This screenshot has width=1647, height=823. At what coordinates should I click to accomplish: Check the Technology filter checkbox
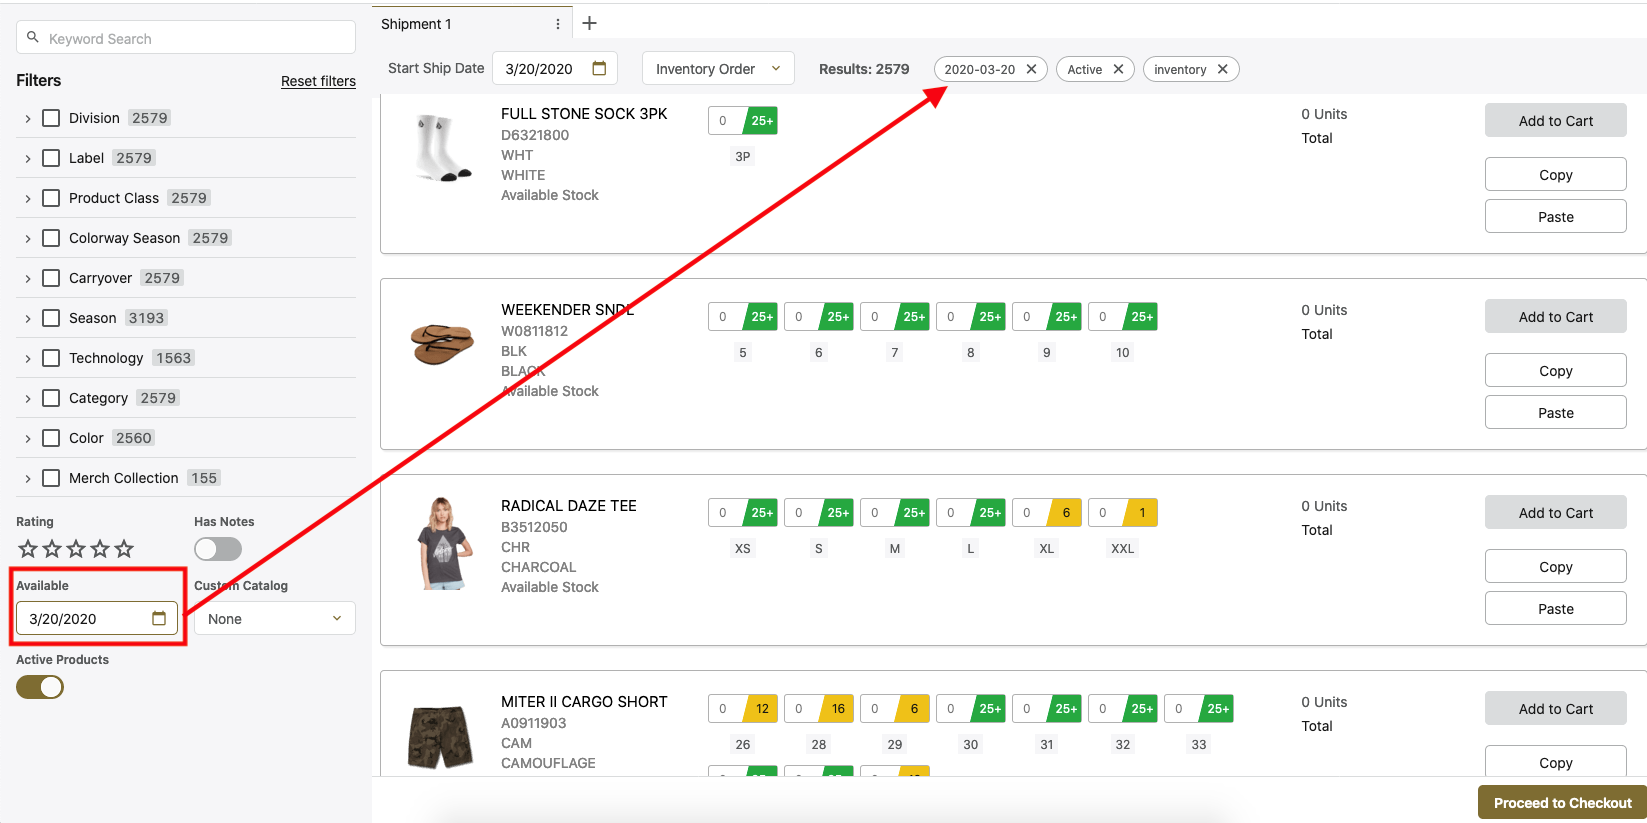click(51, 358)
